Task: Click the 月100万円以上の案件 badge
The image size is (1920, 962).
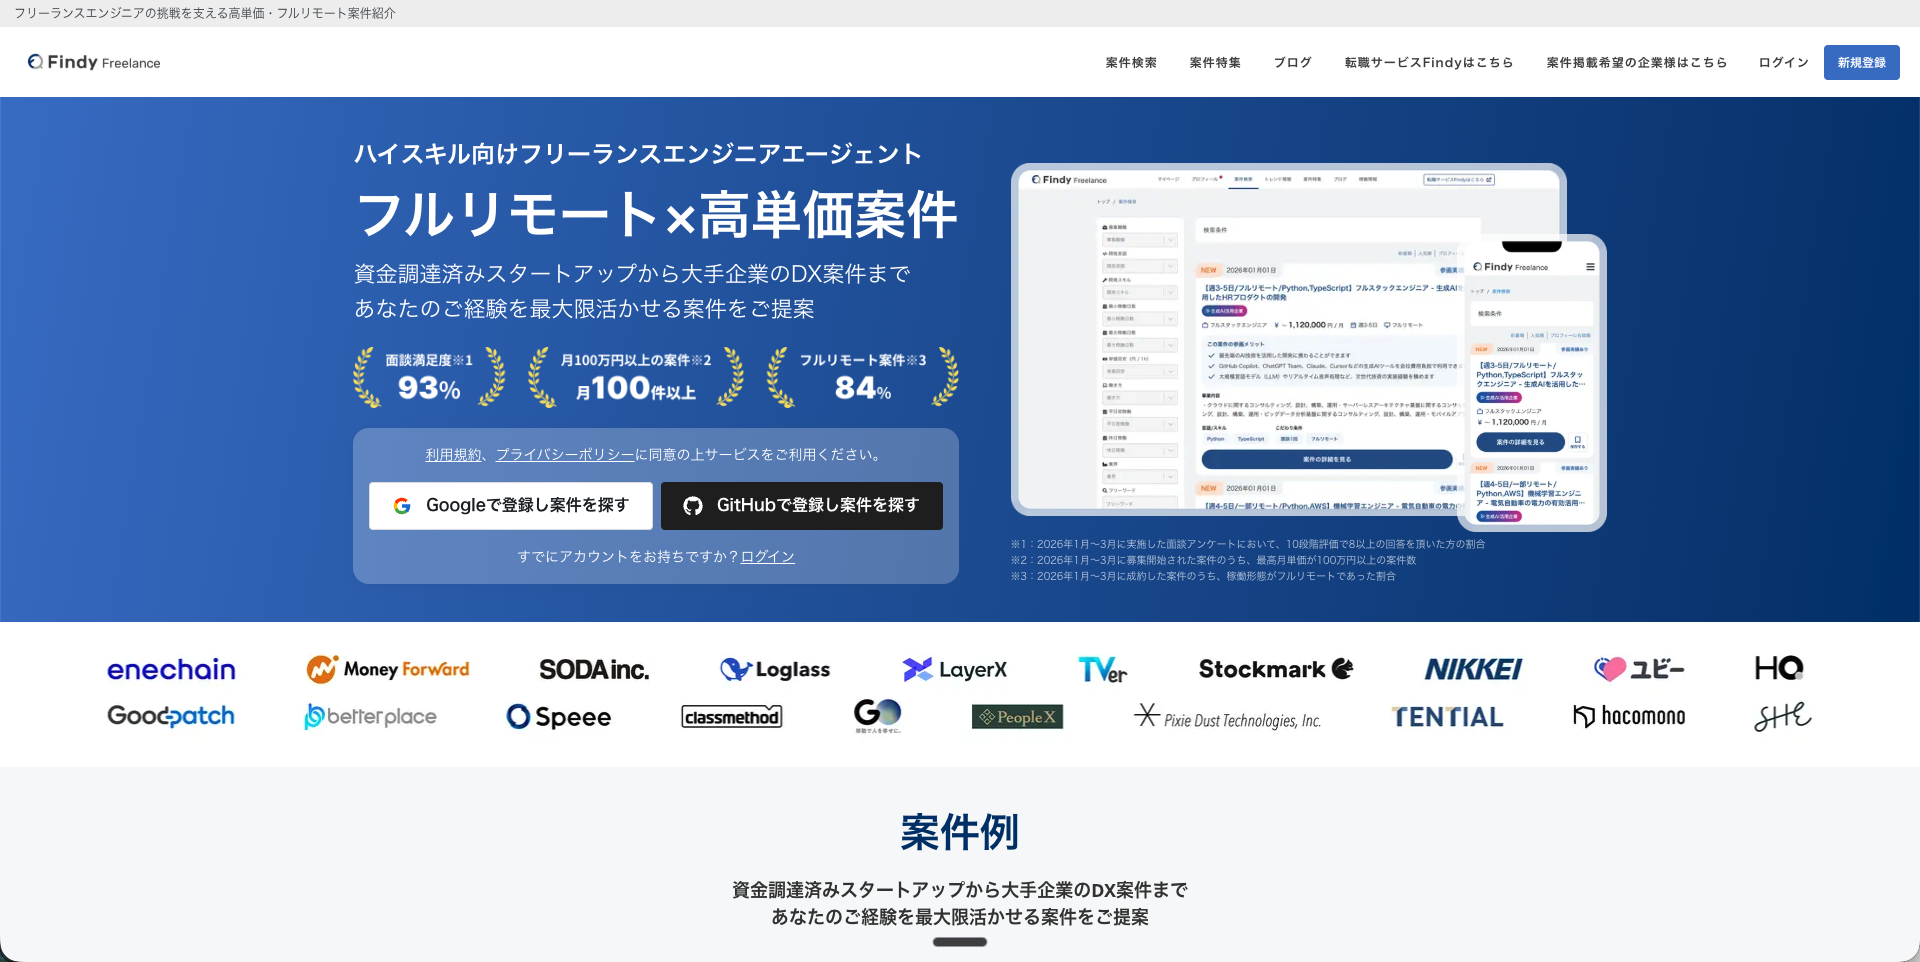Action: point(636,377)
